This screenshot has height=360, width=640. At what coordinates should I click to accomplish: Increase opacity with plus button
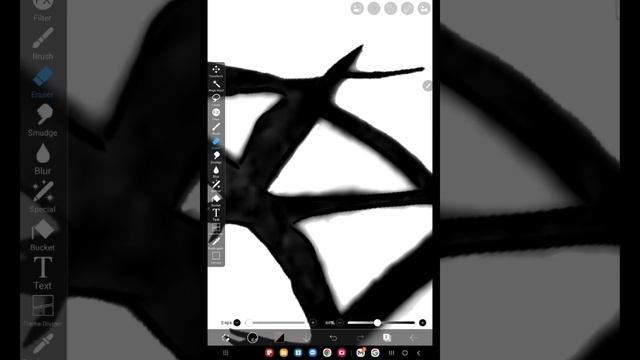click(422, 322)
